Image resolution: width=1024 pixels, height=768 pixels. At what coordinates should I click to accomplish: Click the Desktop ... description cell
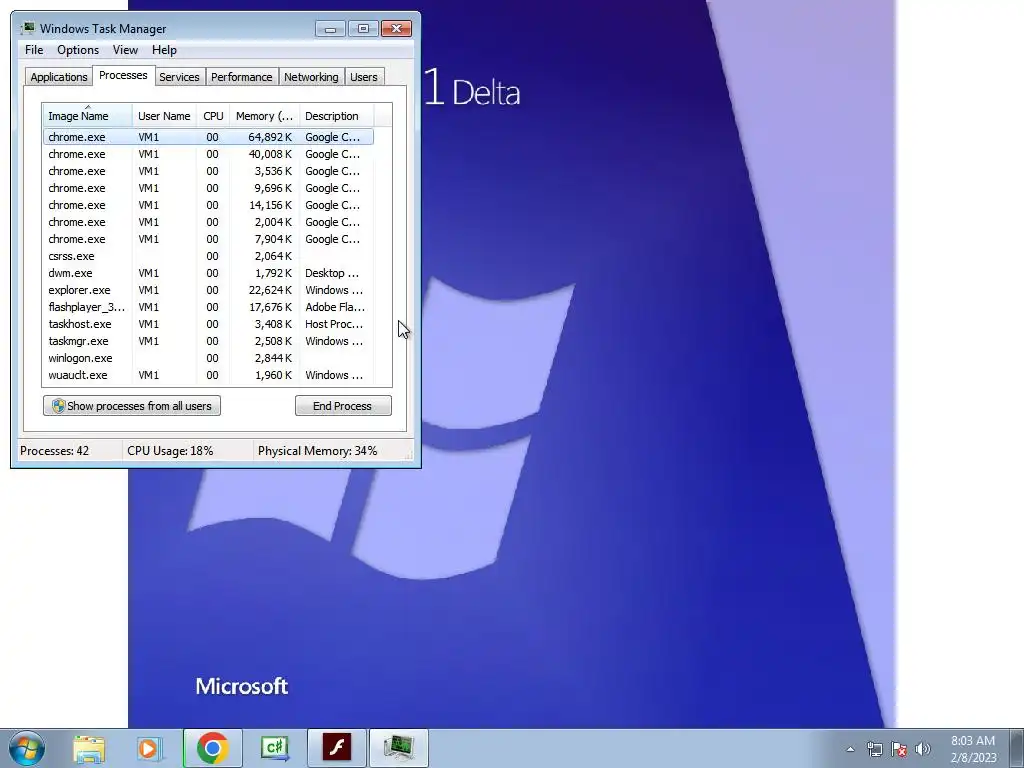(332, 273)
